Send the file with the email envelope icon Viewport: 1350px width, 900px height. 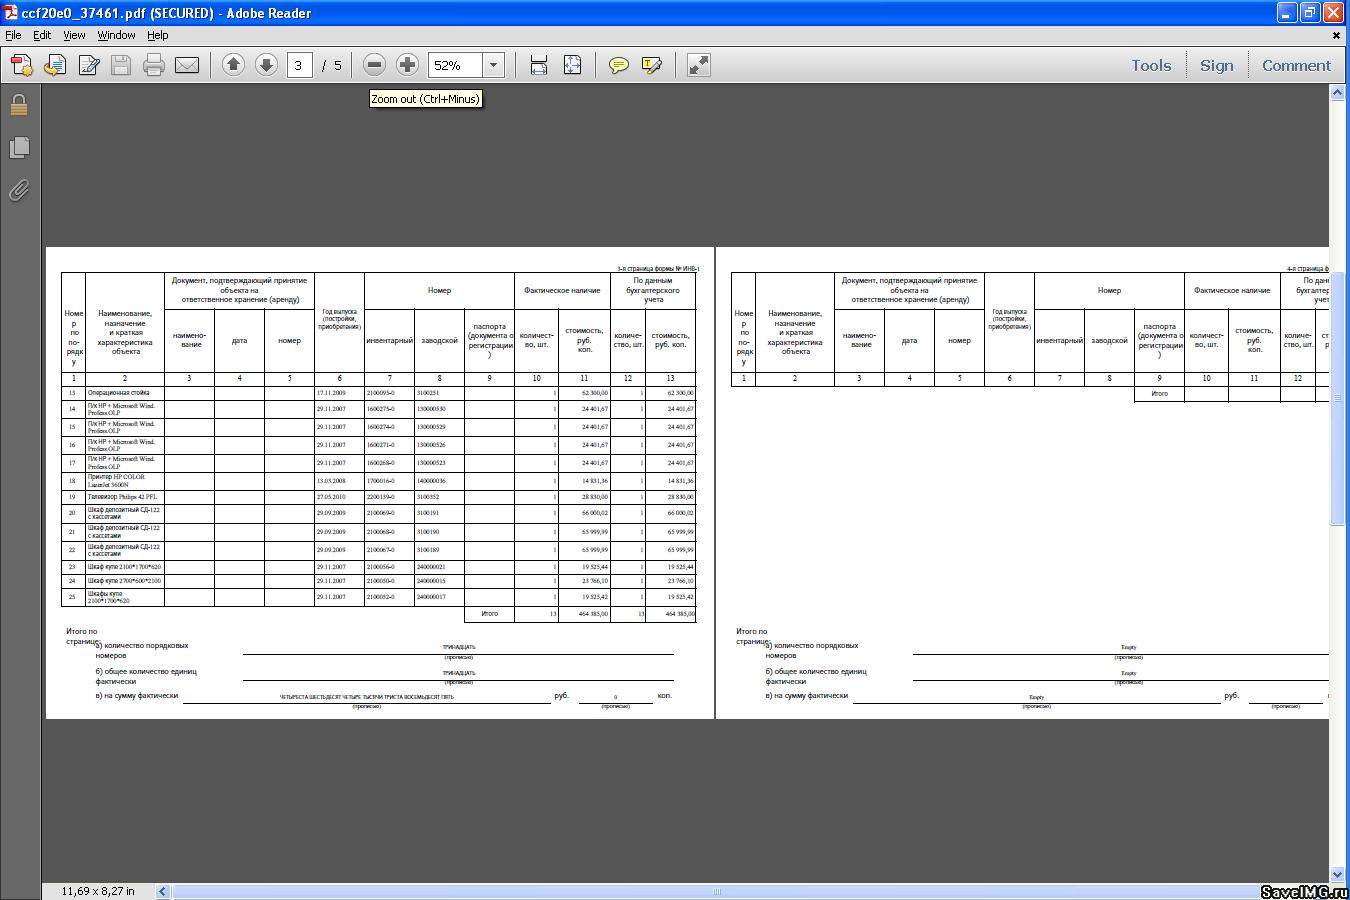pos(187,65)
